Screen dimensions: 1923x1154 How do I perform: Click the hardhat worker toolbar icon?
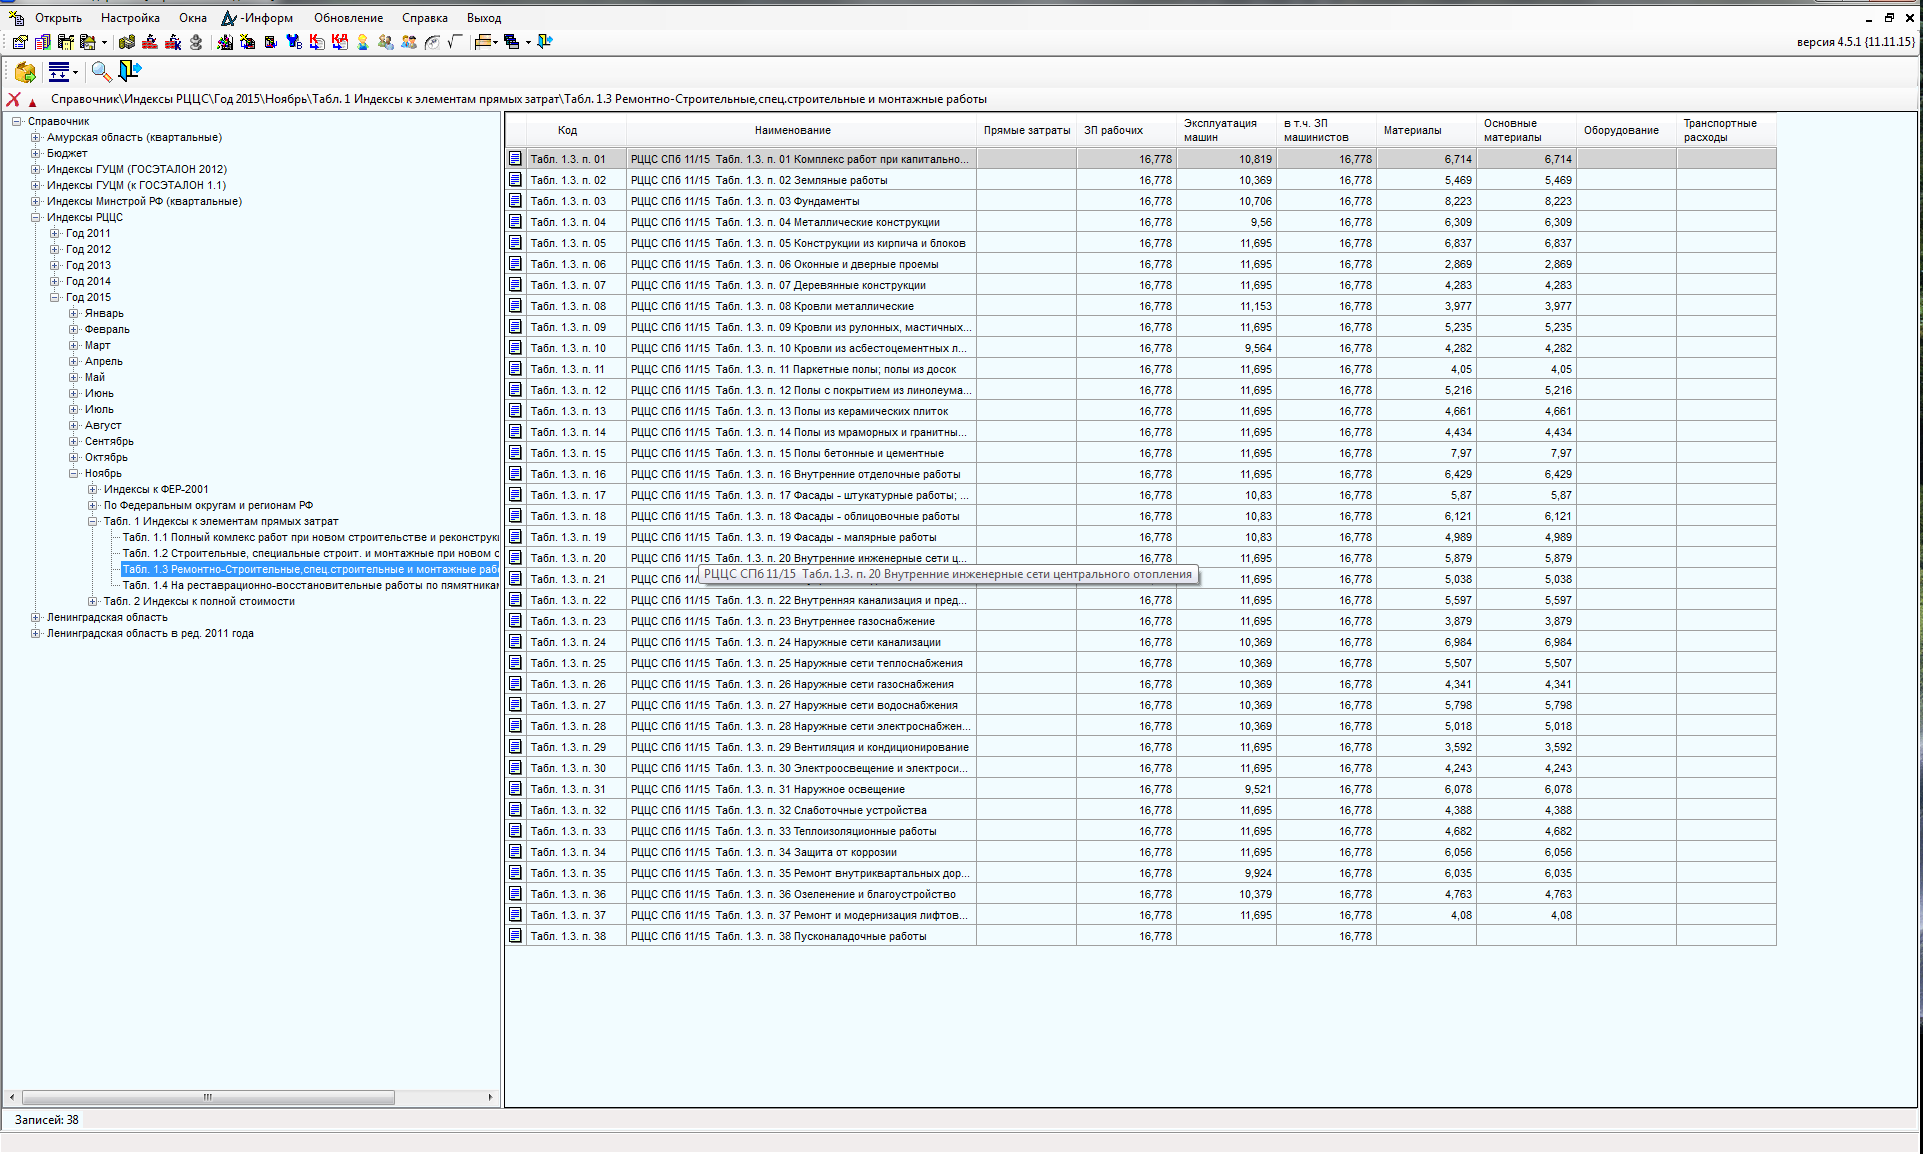(x=363, y=42)
